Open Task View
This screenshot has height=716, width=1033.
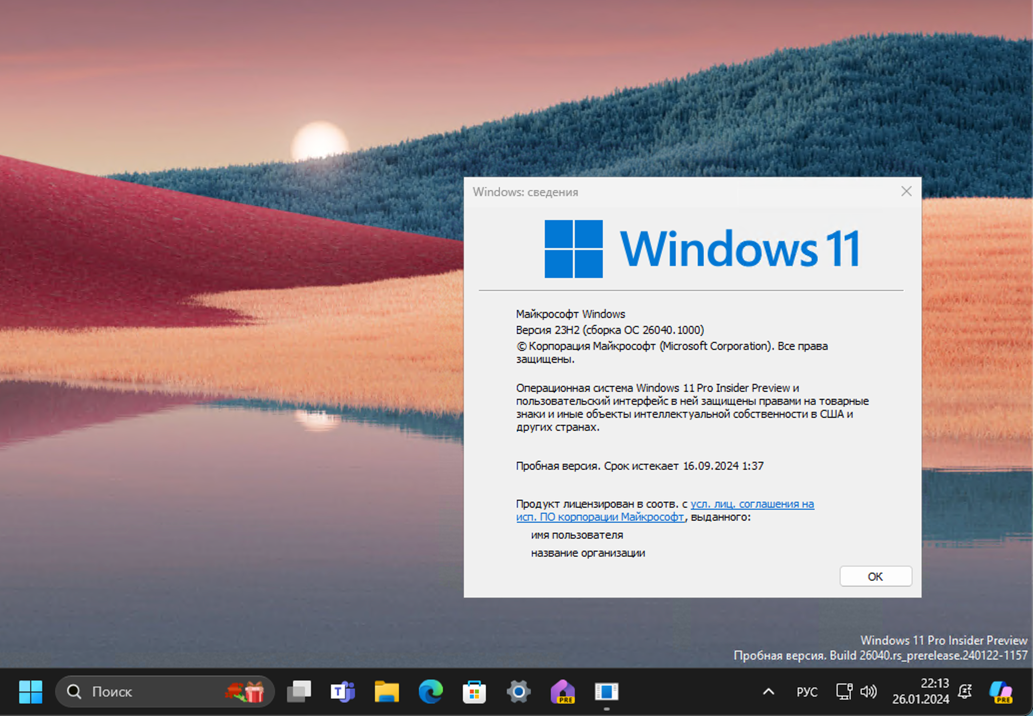coord(299,691)
